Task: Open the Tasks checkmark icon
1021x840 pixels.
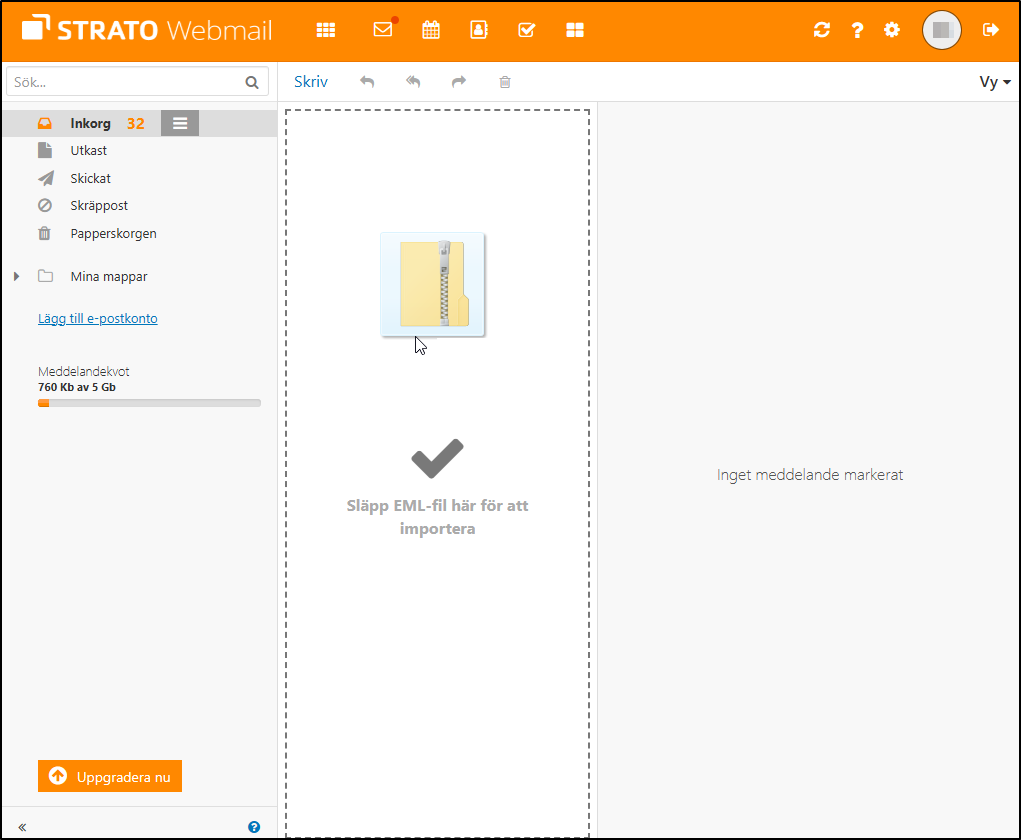Action: click(527, 30)
